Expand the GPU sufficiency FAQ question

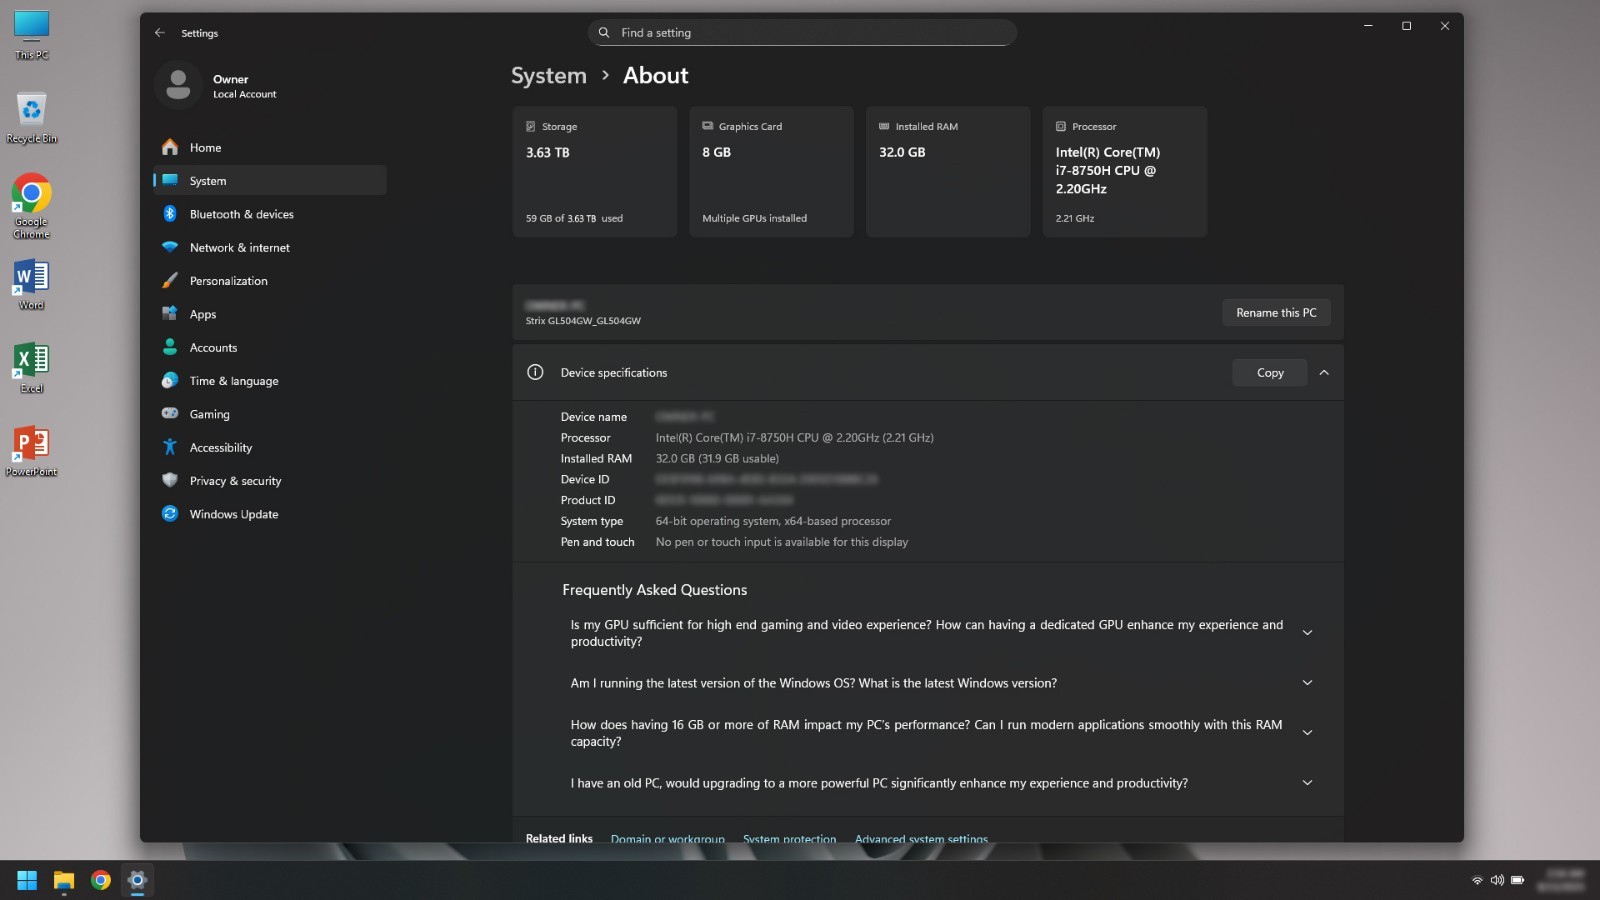[1307, 633]
